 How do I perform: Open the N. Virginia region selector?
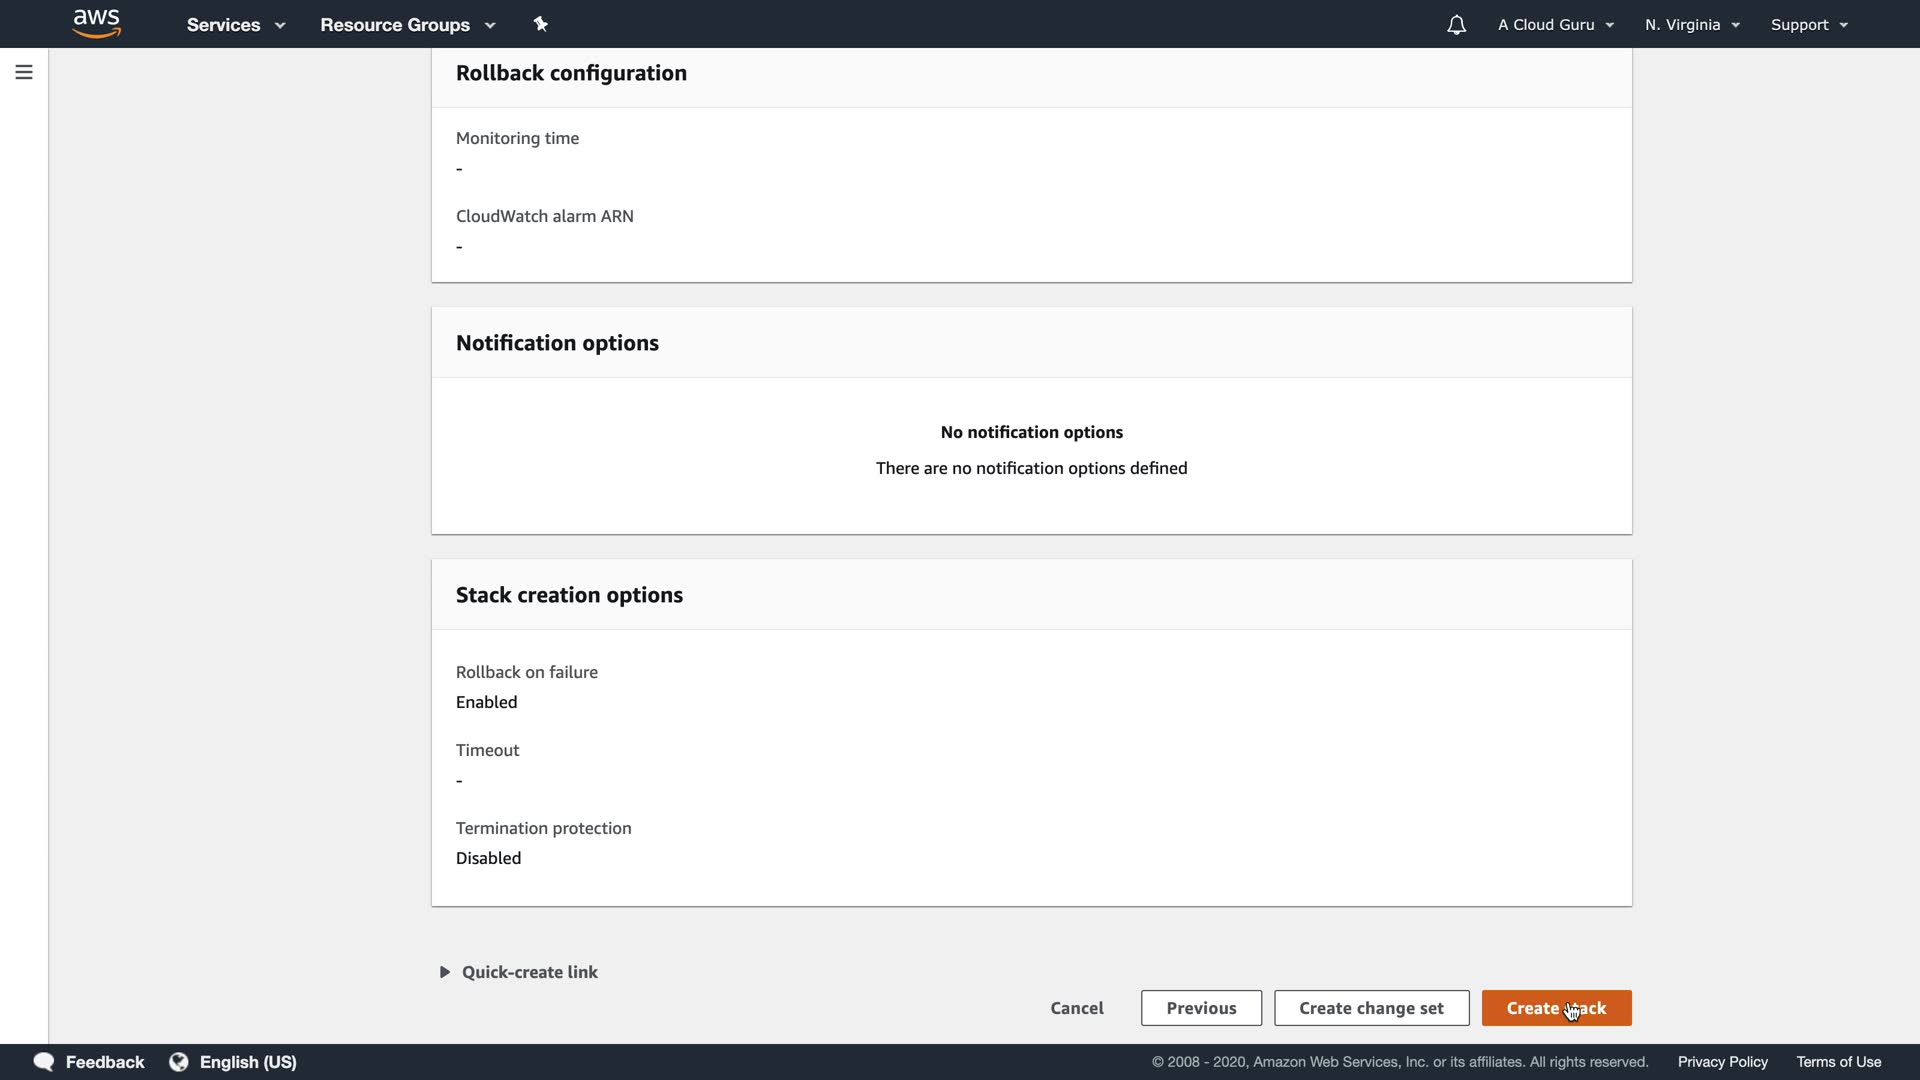[1692, 25]
